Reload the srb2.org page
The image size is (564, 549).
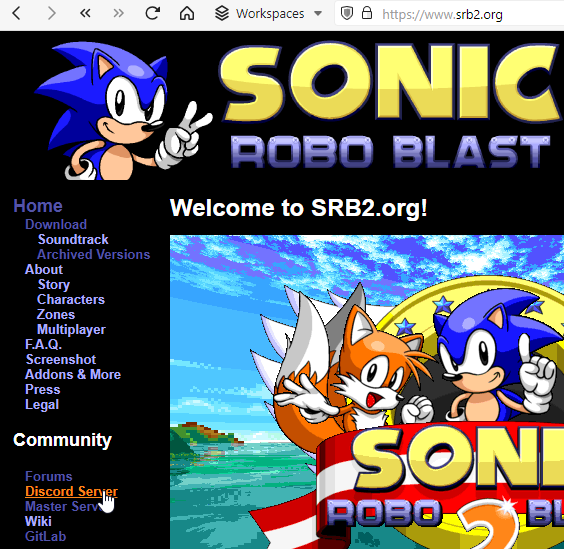tap(153, 14)
